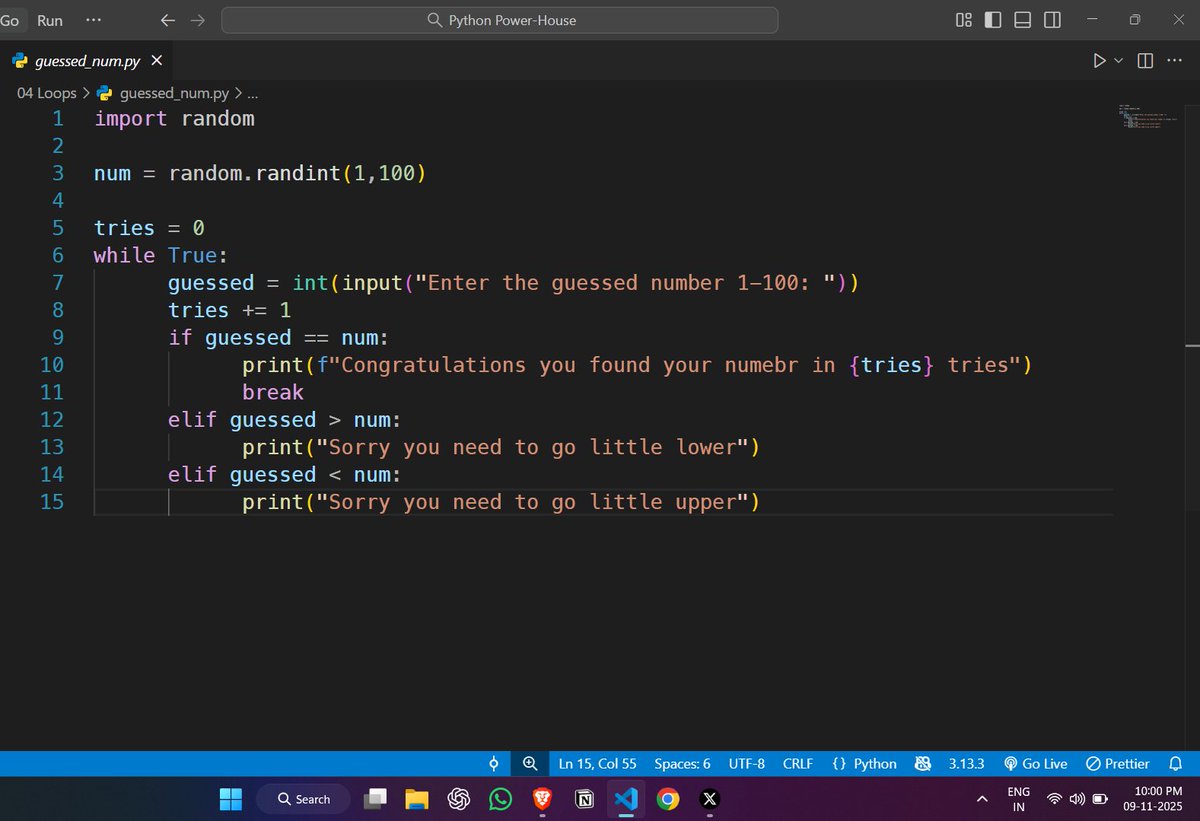
Task: Click 'import random' on line 1
Action: point(174,118)
